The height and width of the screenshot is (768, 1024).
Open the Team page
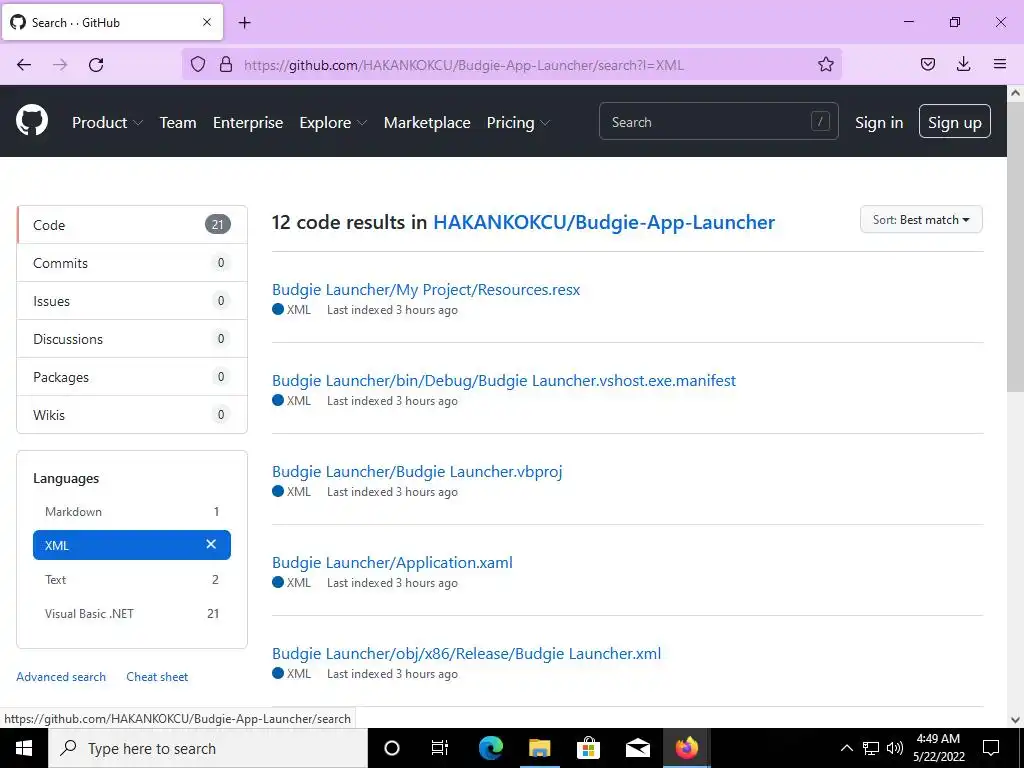pos(178,123)
